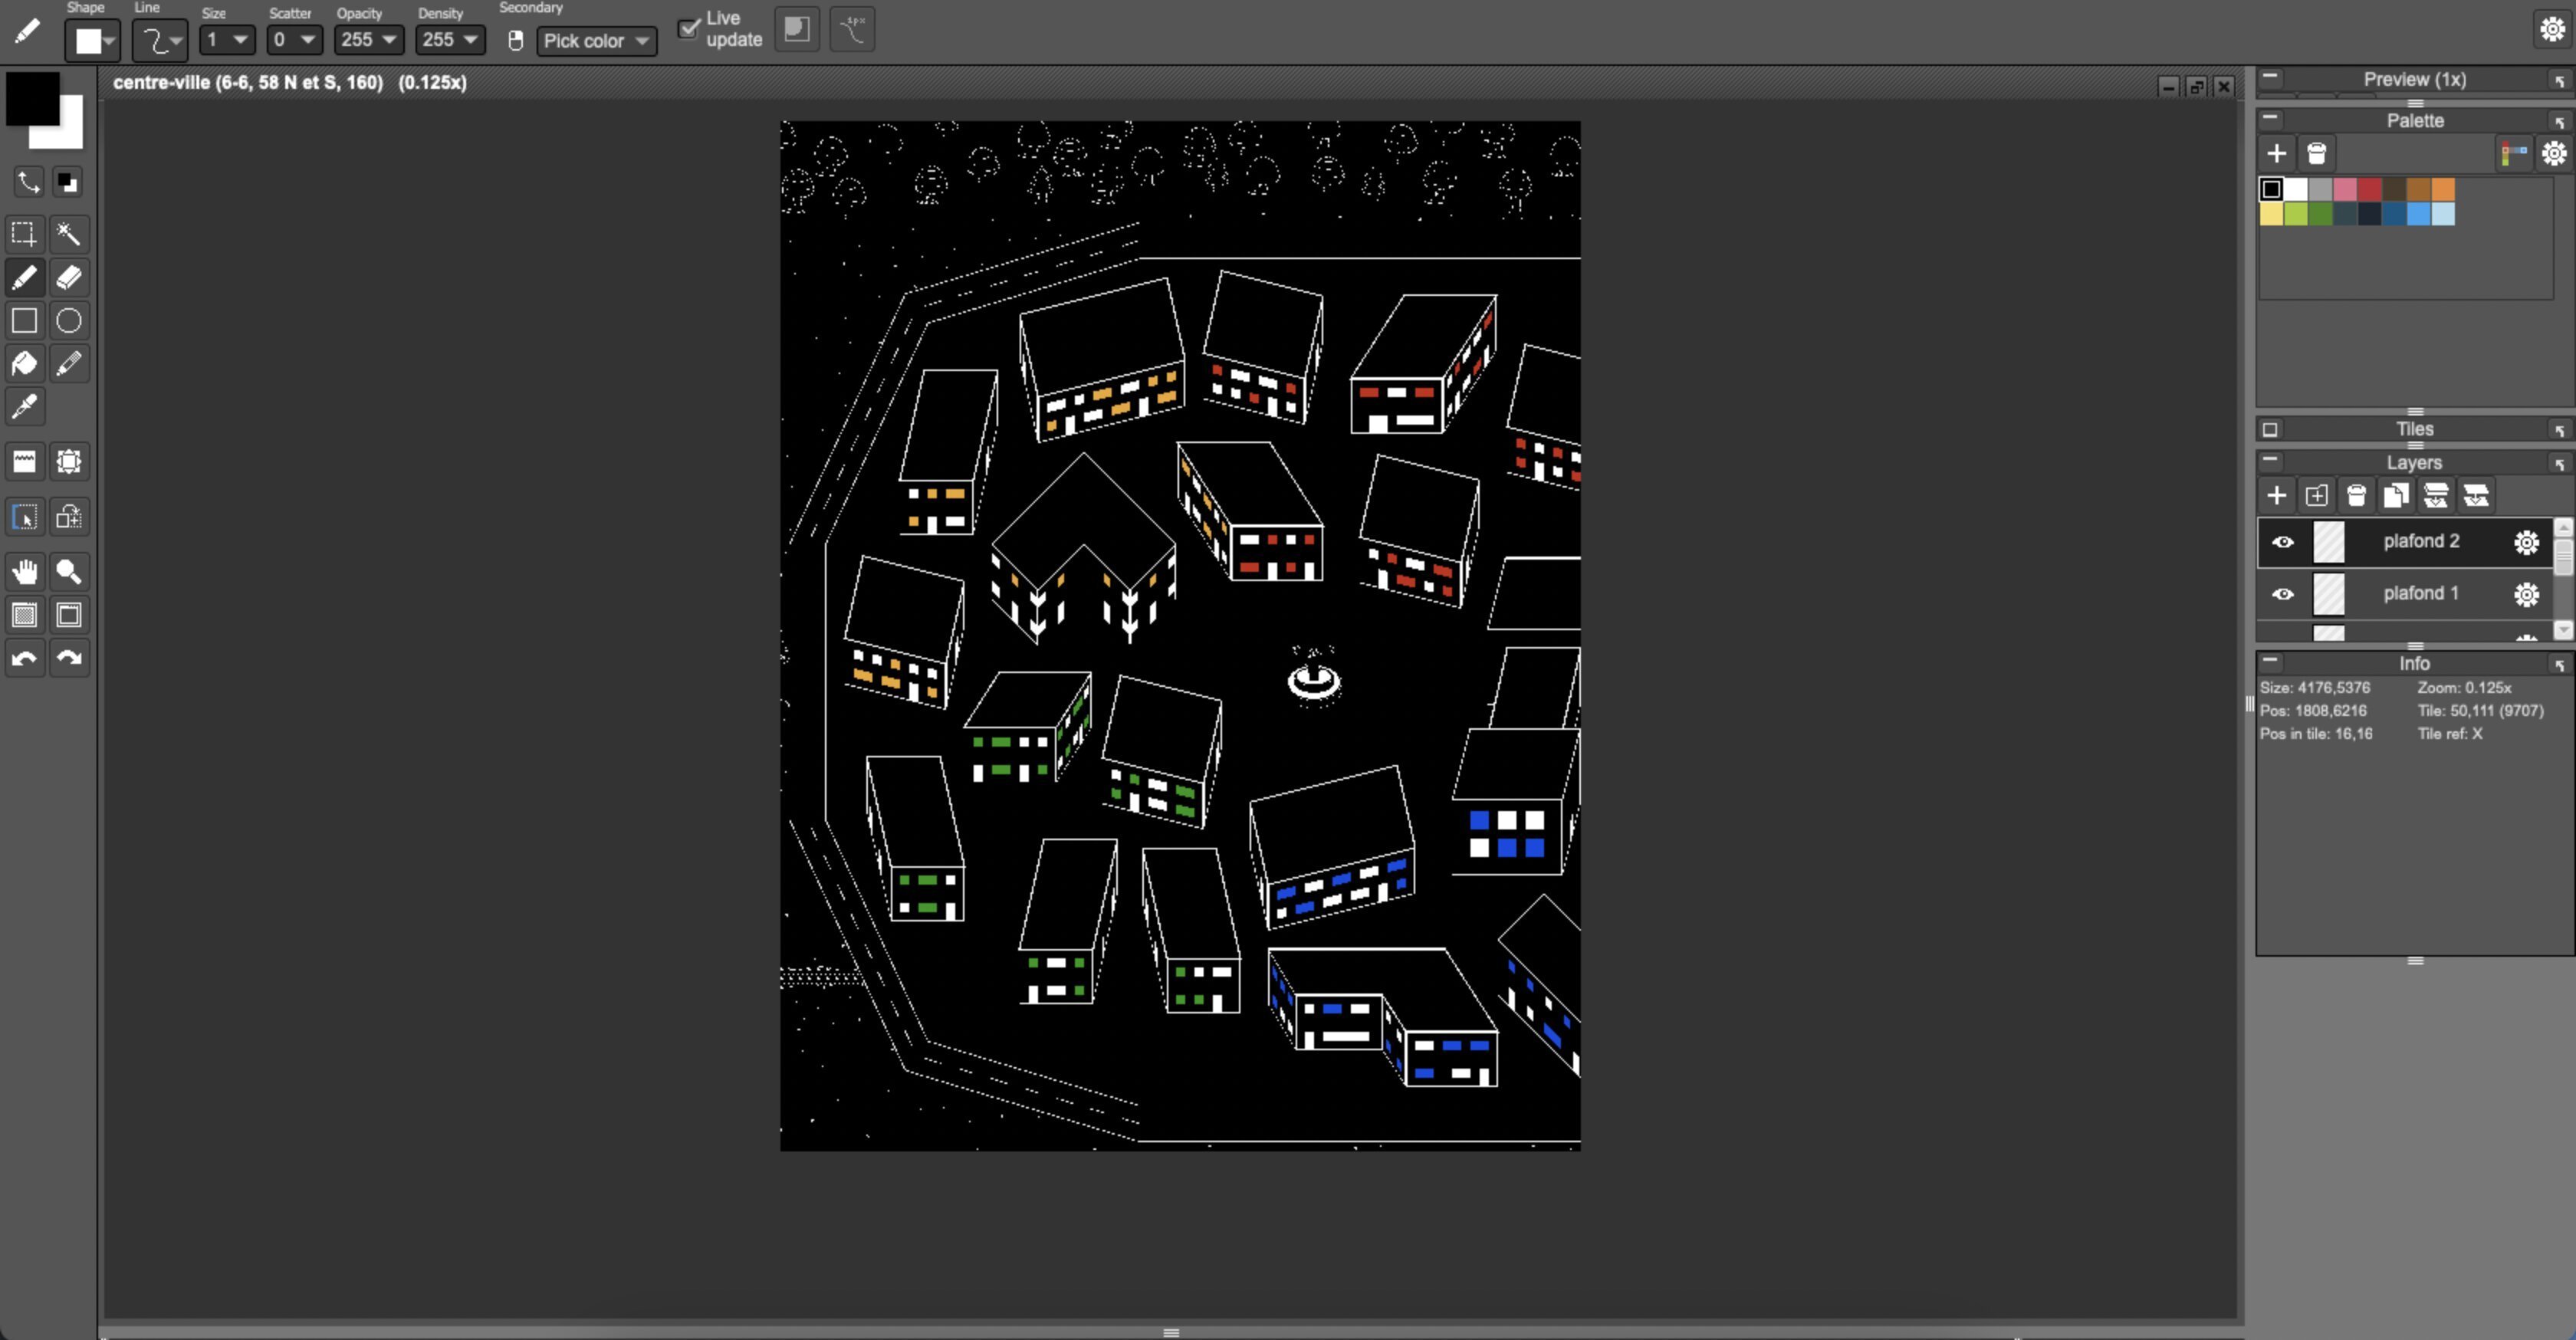Open the Scatter value dropdown

(294, 40)
